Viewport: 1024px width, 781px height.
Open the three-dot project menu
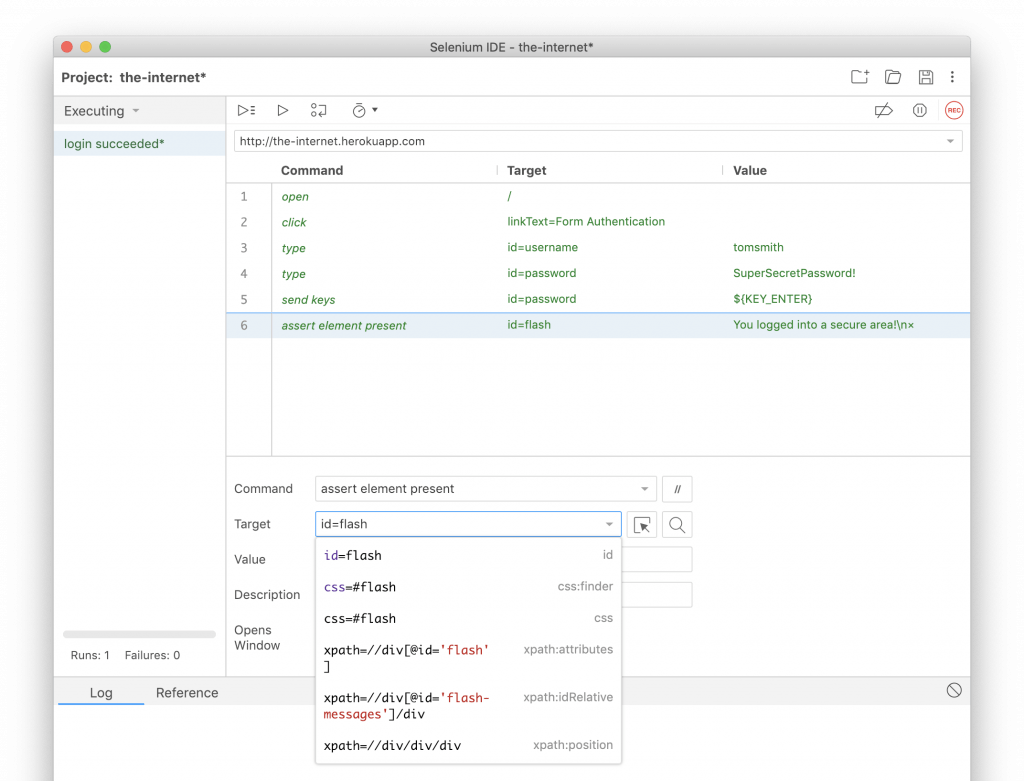[953, 76]
